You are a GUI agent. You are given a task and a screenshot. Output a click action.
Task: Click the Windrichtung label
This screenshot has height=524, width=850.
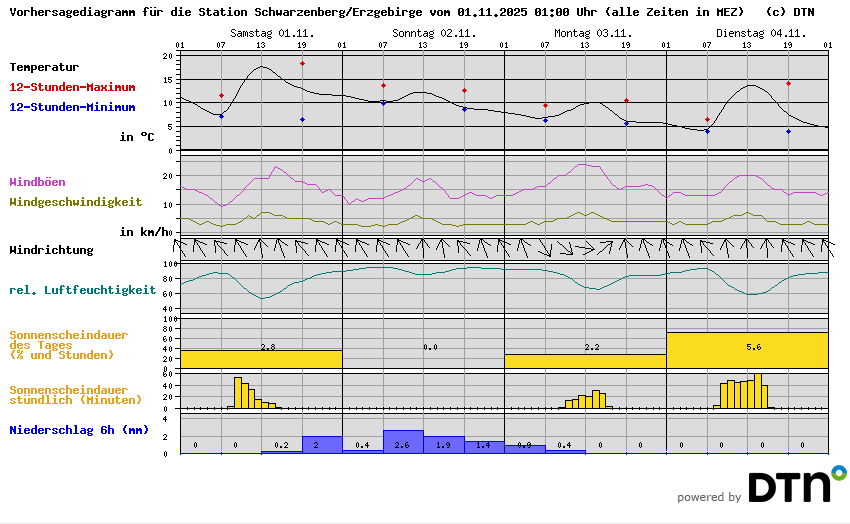51,250
